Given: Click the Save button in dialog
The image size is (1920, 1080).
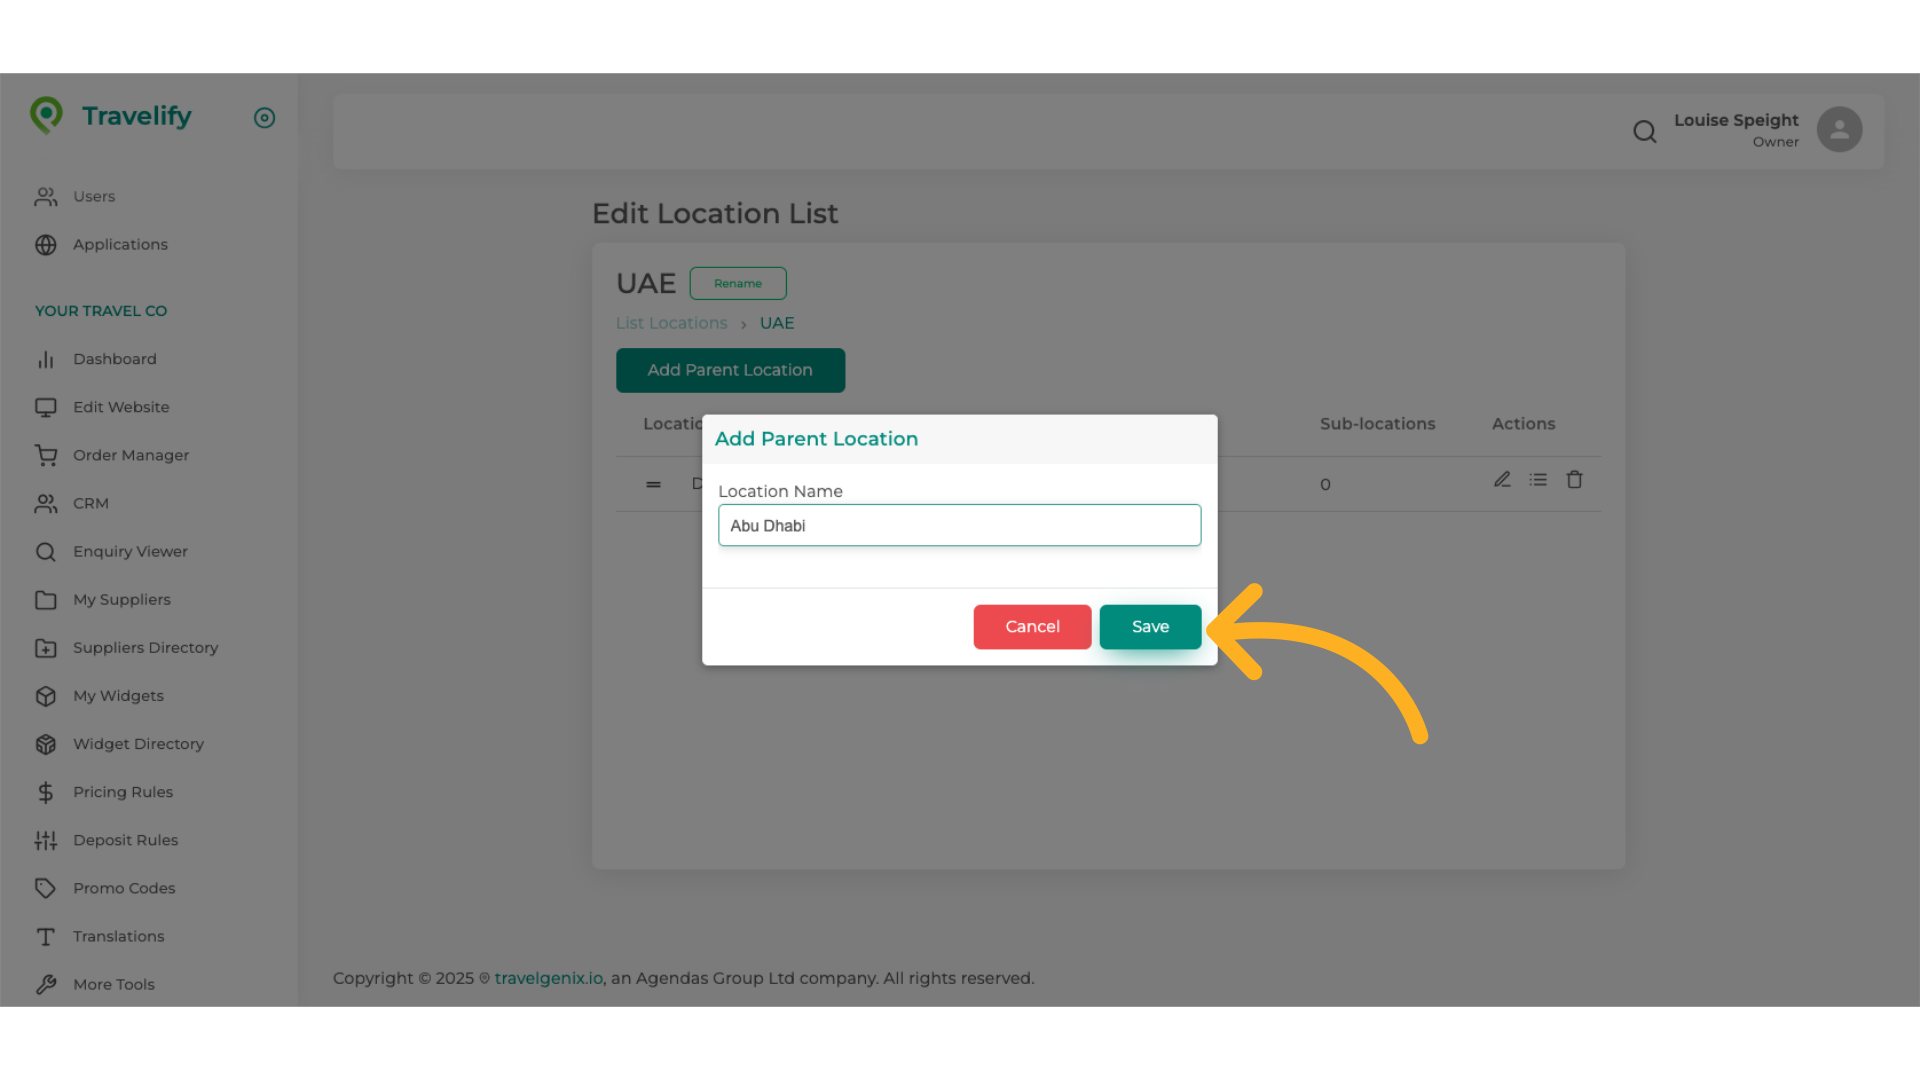Looking at the screenshot, I should pos(1150,627).
